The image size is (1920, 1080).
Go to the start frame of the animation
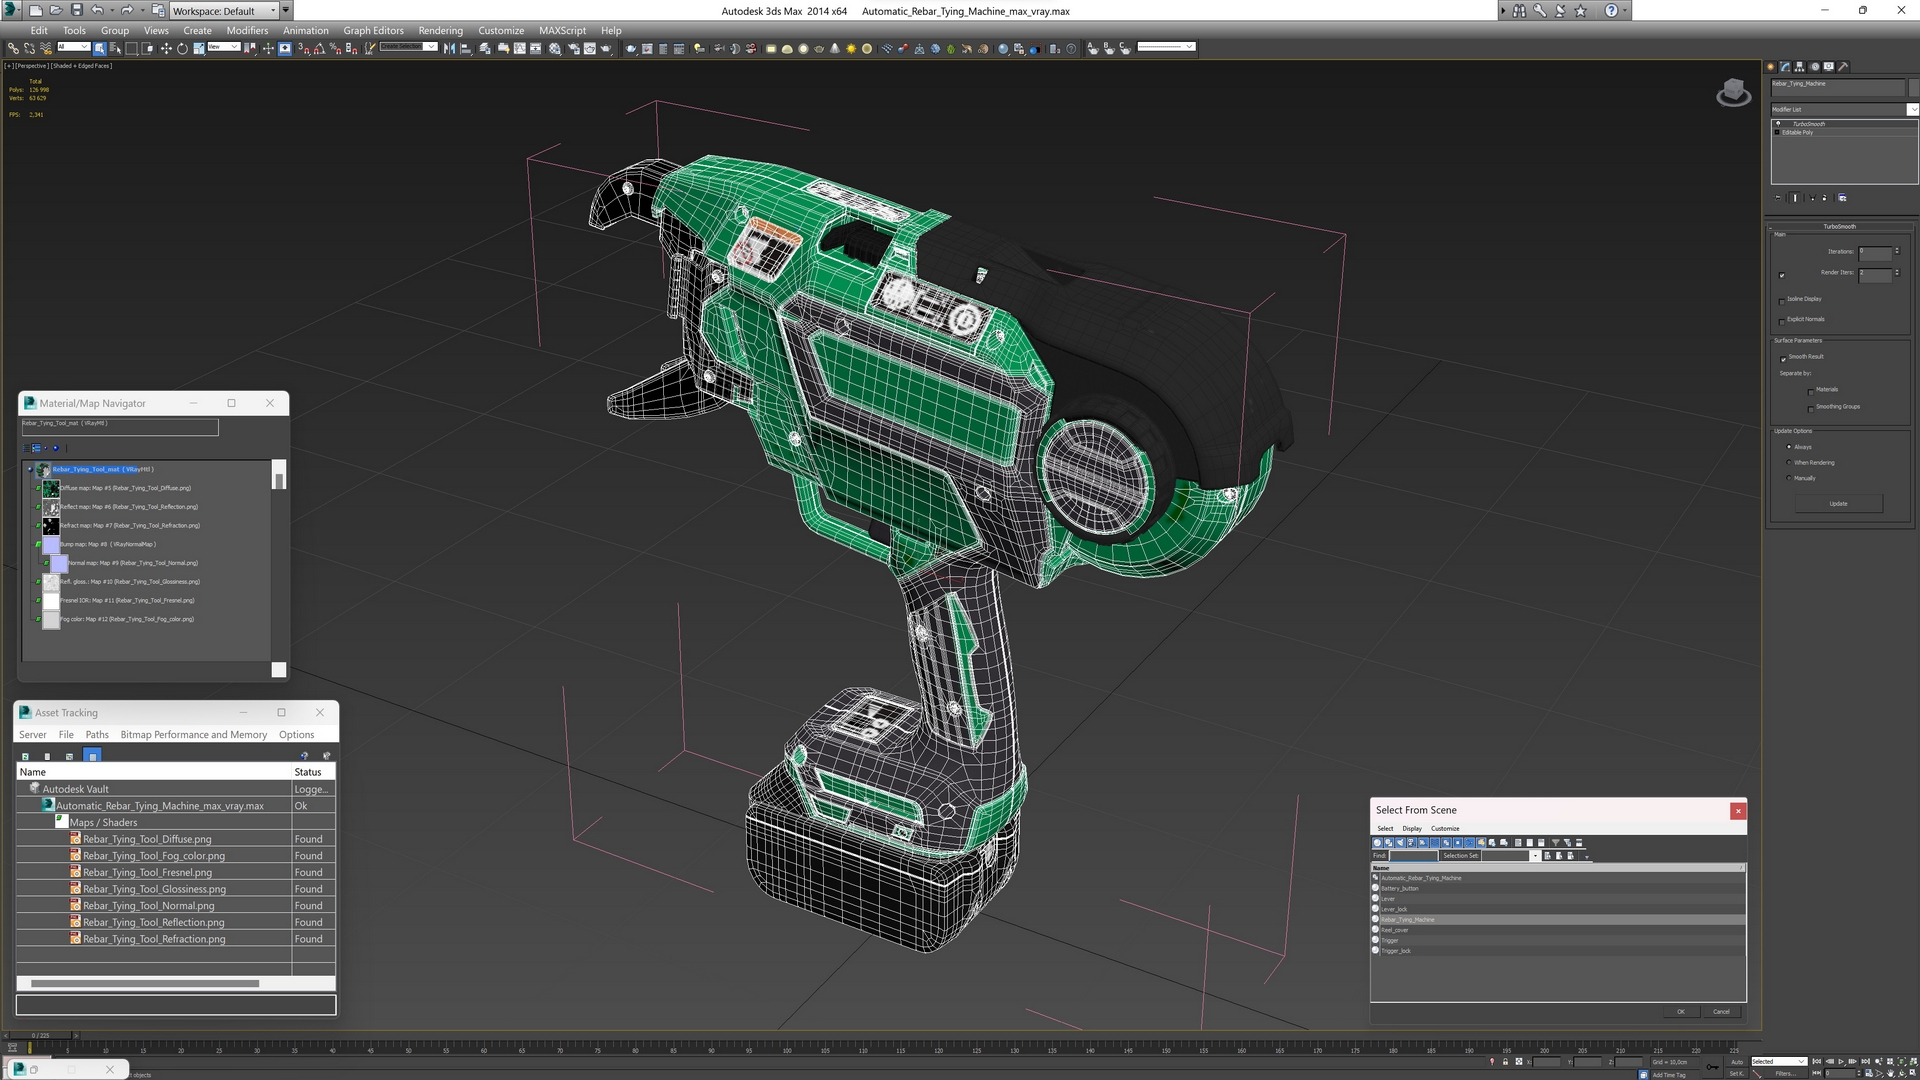1817,1061
